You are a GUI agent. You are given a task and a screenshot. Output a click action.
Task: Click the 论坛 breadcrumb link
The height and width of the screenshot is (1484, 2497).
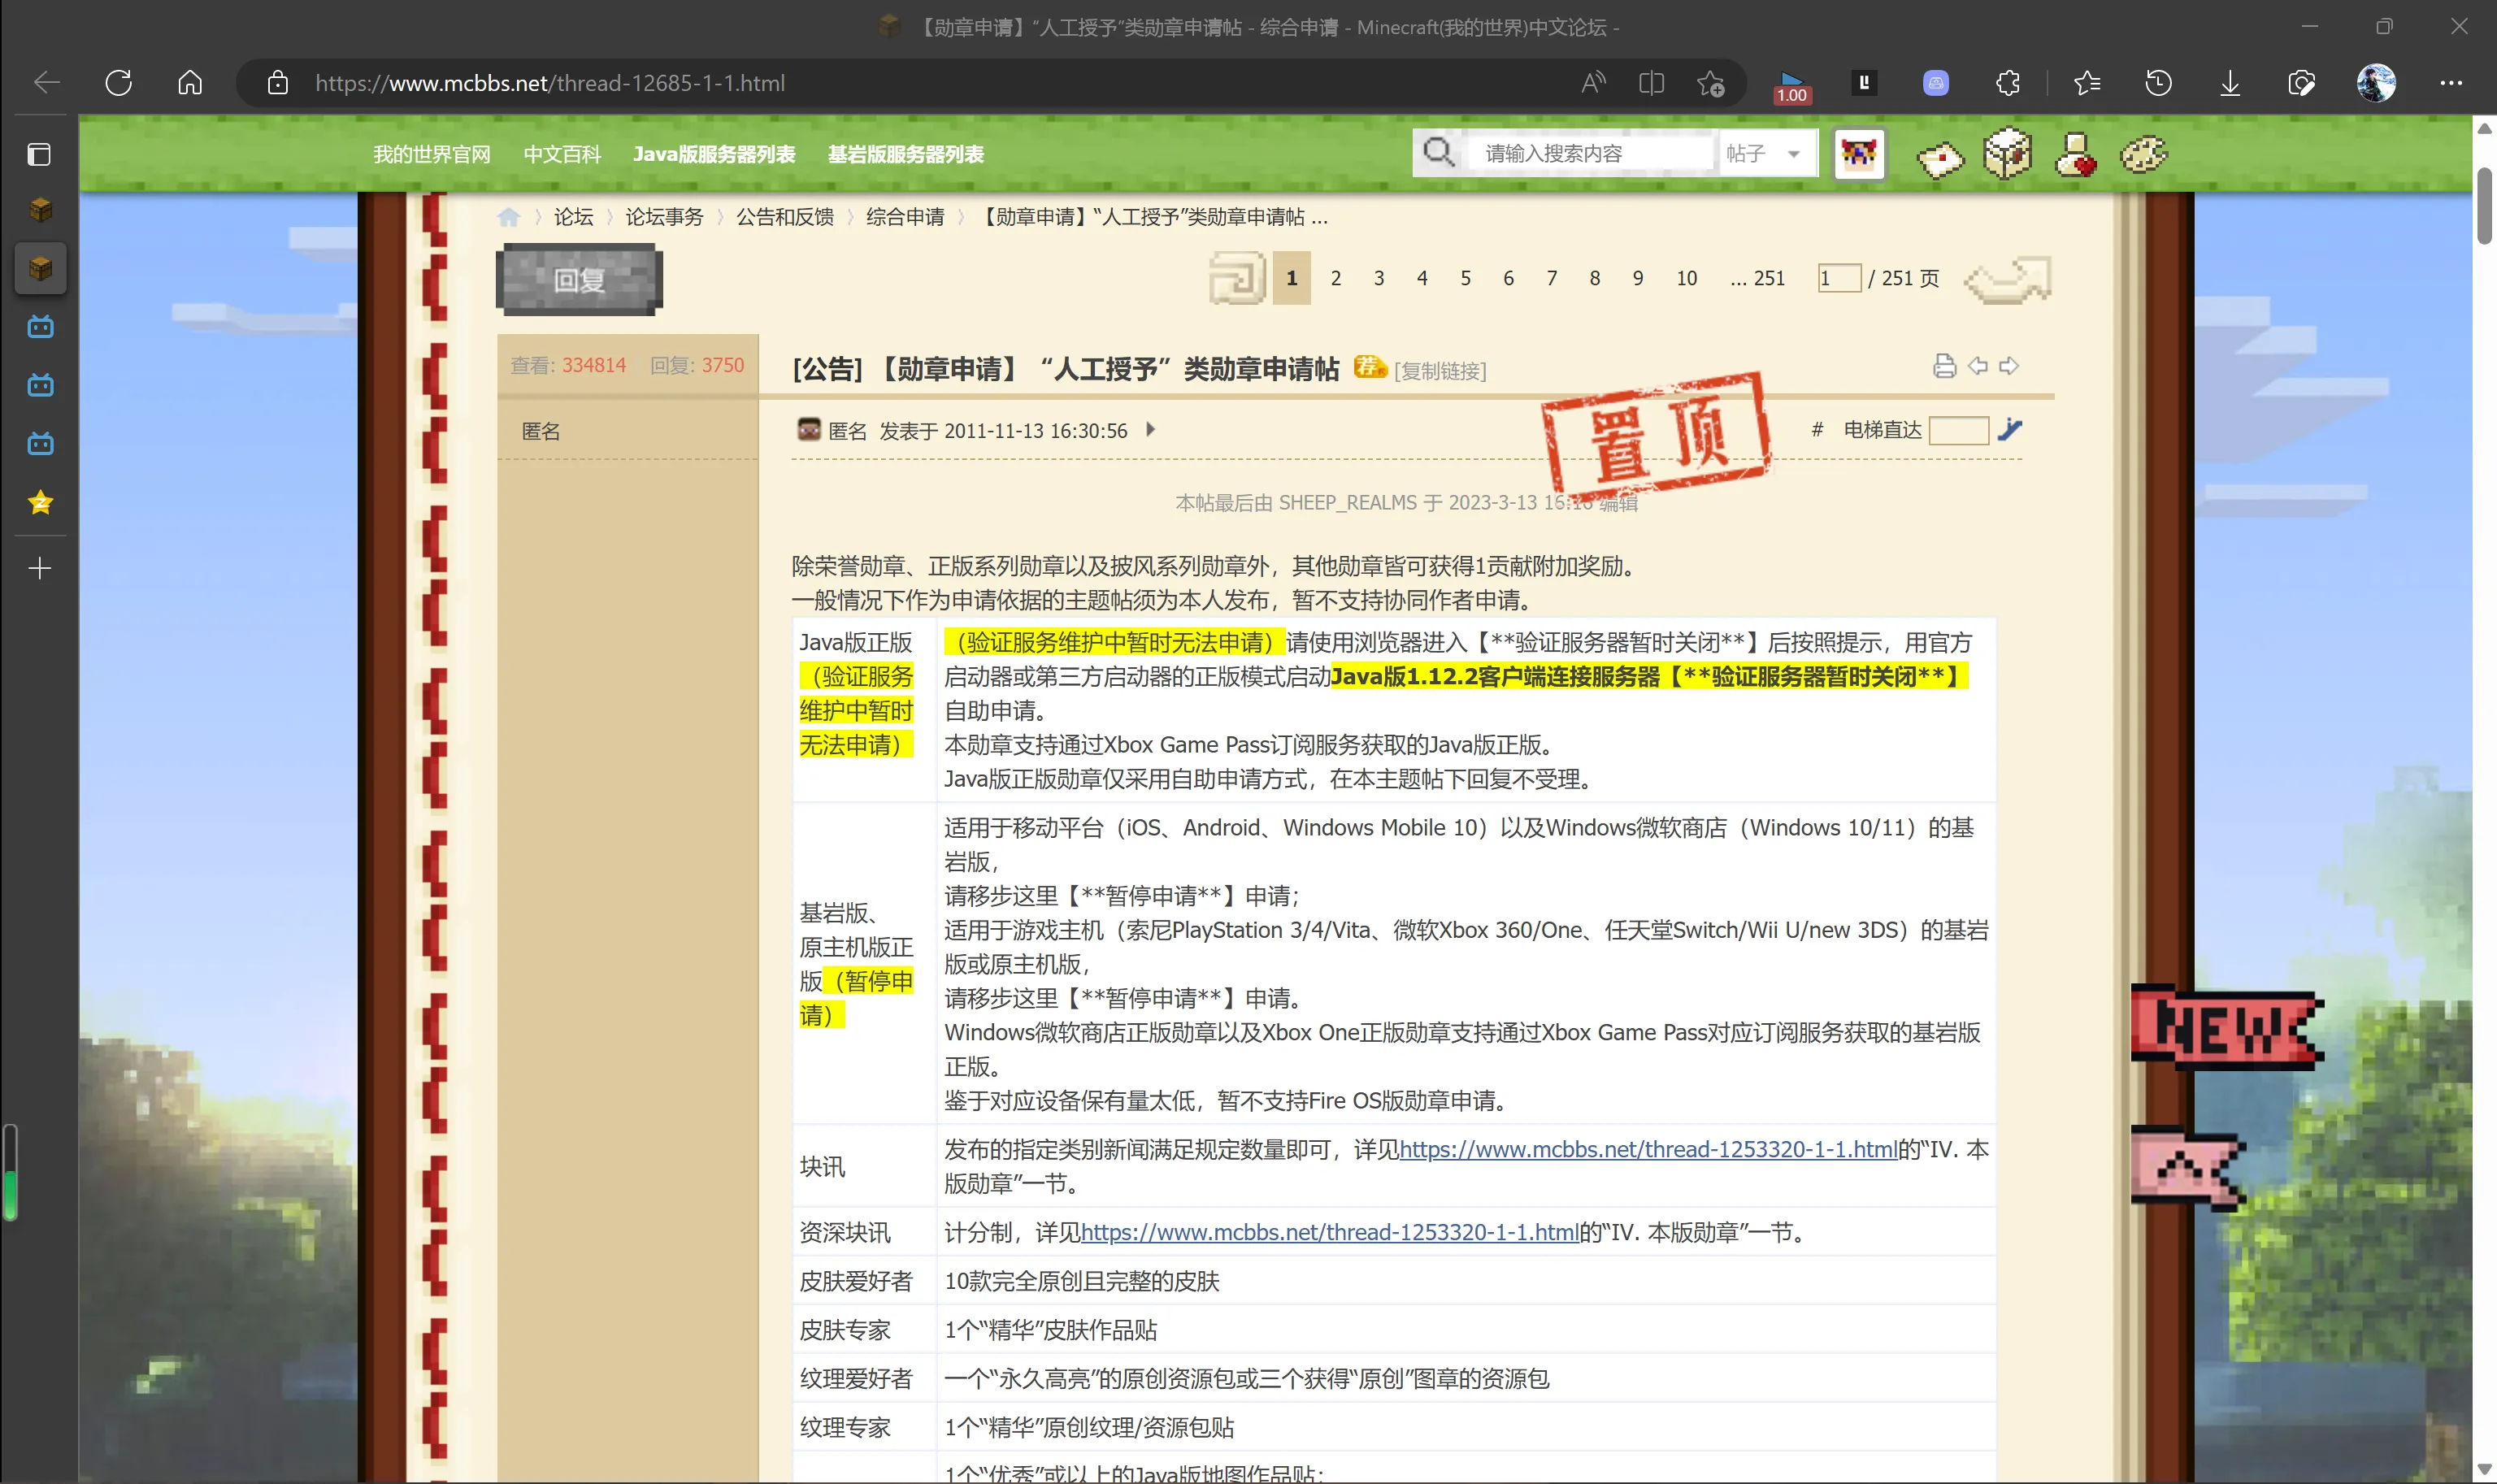(573, 217)
